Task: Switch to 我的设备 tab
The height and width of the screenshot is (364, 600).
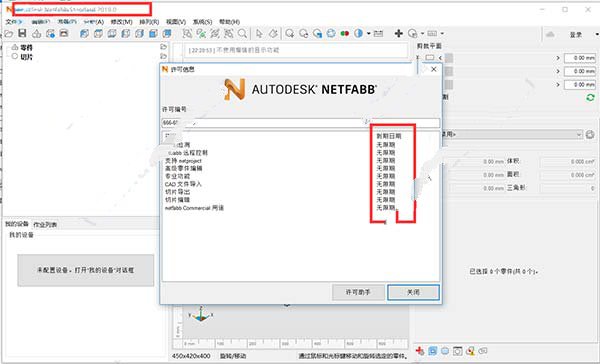Action: 16,224
